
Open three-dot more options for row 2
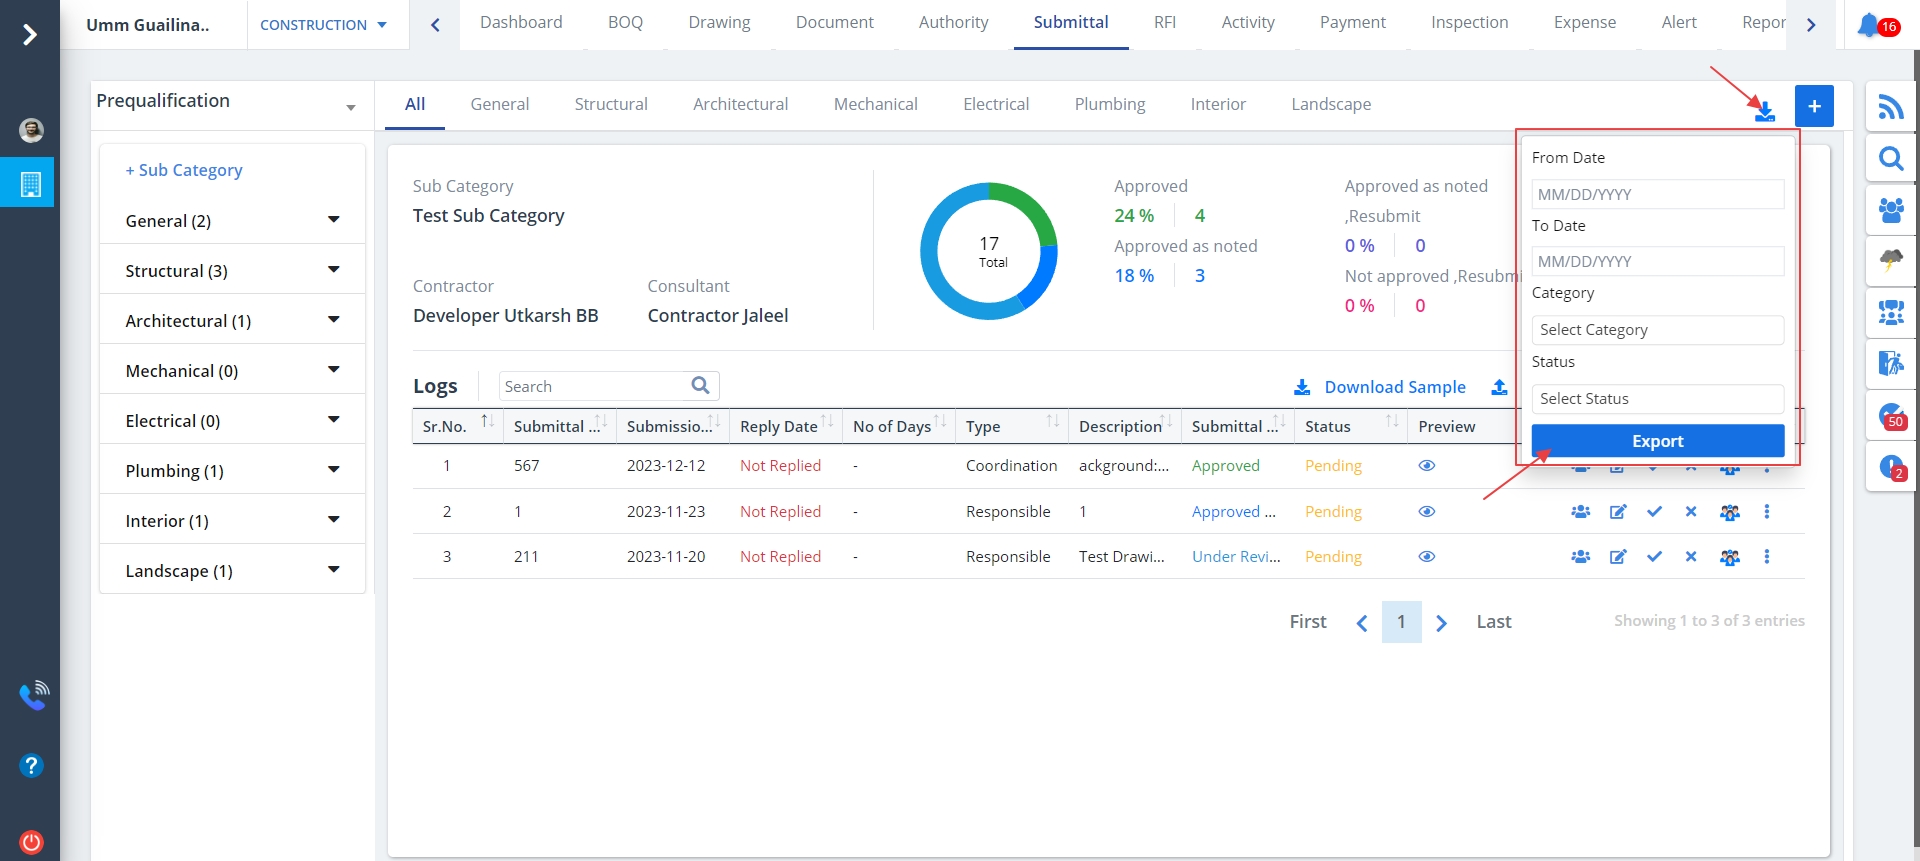click(x=1767, y=512)
